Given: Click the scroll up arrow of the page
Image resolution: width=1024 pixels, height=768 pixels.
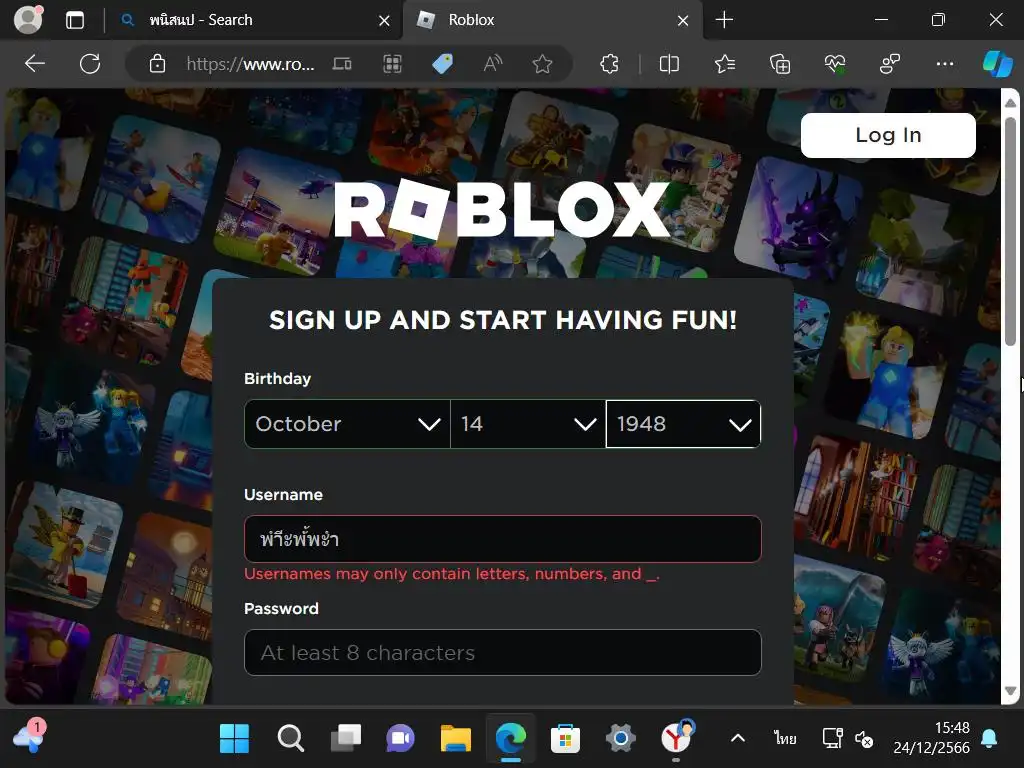Looking at the screenshot, I should (x=1010, y=103).
